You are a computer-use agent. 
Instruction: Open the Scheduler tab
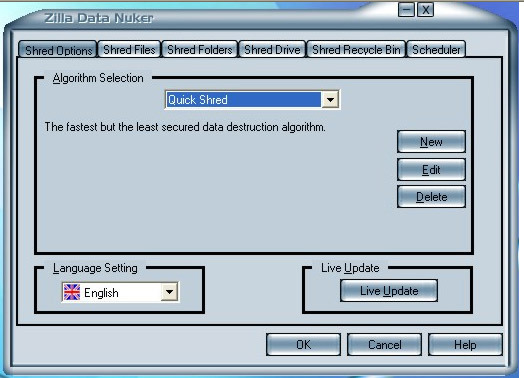(436, 49)
